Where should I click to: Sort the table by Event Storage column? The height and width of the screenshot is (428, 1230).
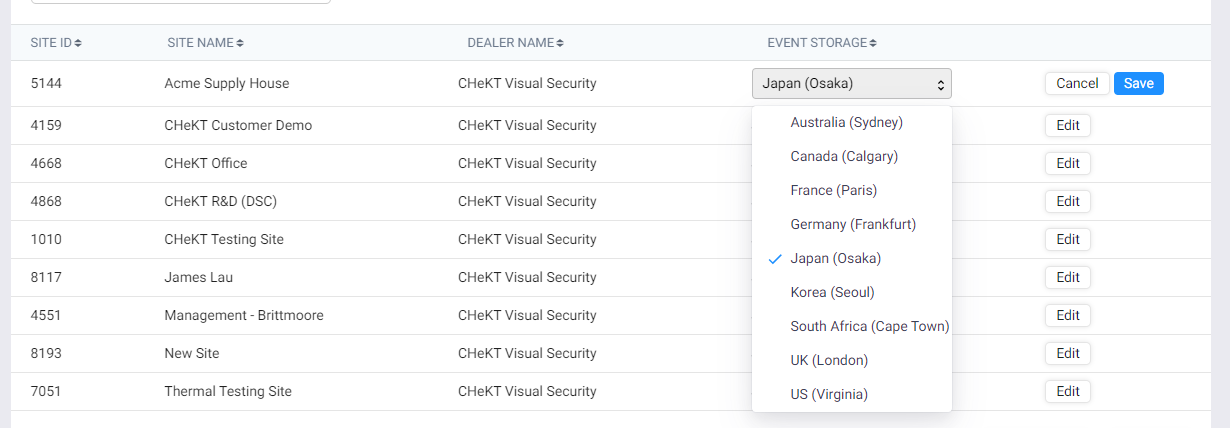[821, 43]
